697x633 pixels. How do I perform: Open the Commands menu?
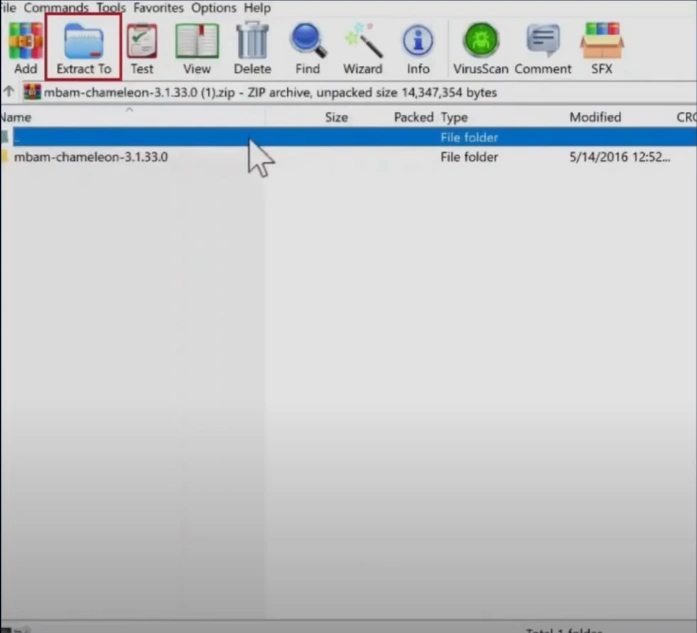[56, 8]
